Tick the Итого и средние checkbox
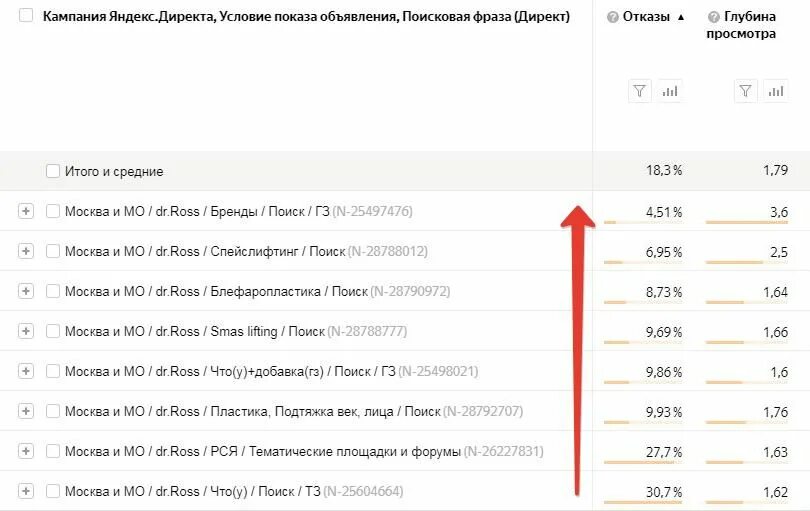Viewport: 810px width, 511px height. pyautogui.click(x=53, y=171)
